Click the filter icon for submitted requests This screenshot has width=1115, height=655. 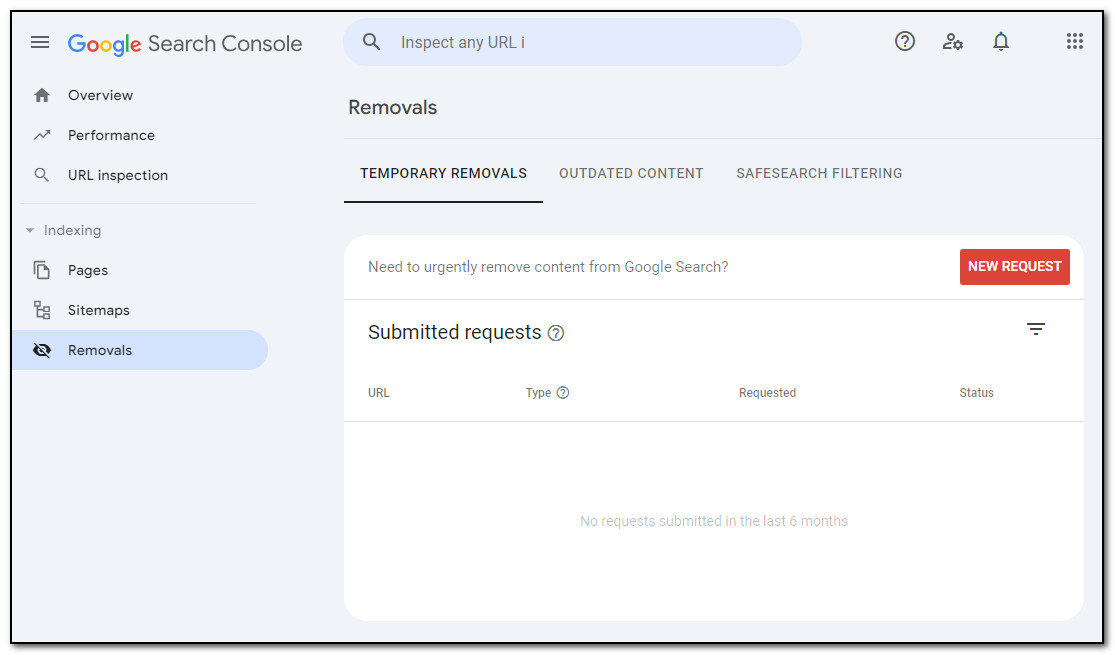click(1036, 329)
